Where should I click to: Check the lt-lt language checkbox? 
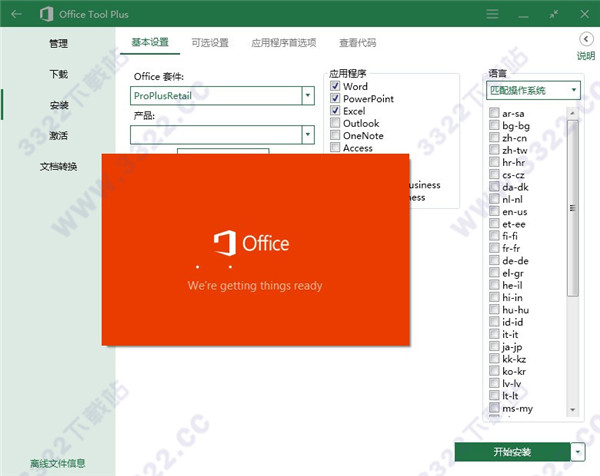tap(494, 395)
